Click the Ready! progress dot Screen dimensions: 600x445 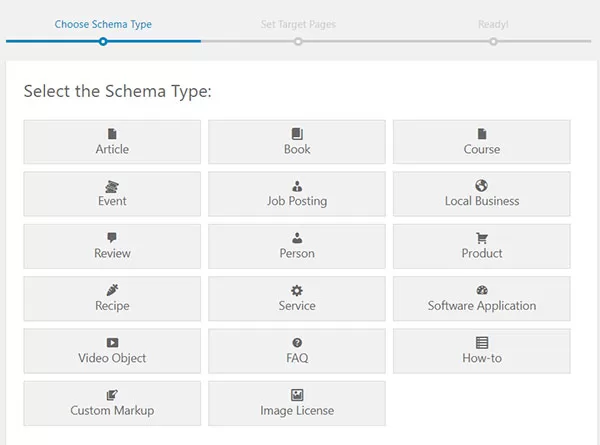(493, 41)
